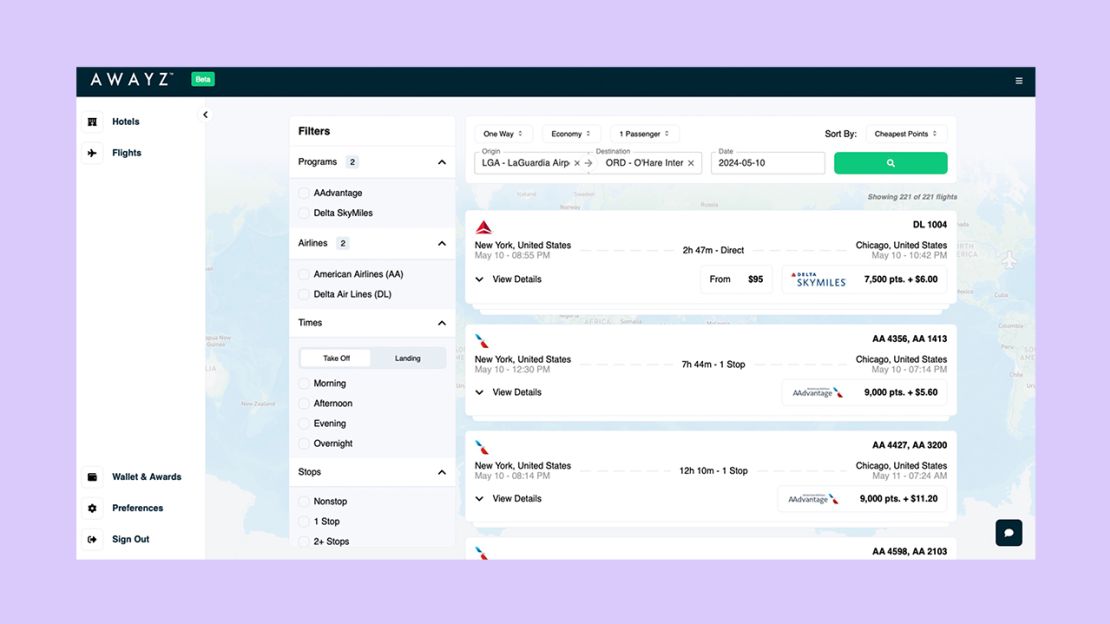Viewport: 1110px width, 624px height.
Task: Check the Evening time filter
Action: point(304,424)
